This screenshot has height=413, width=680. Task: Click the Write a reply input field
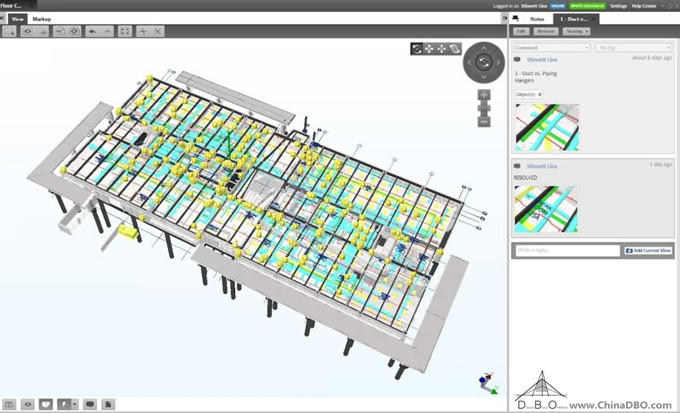click(567, 250)
